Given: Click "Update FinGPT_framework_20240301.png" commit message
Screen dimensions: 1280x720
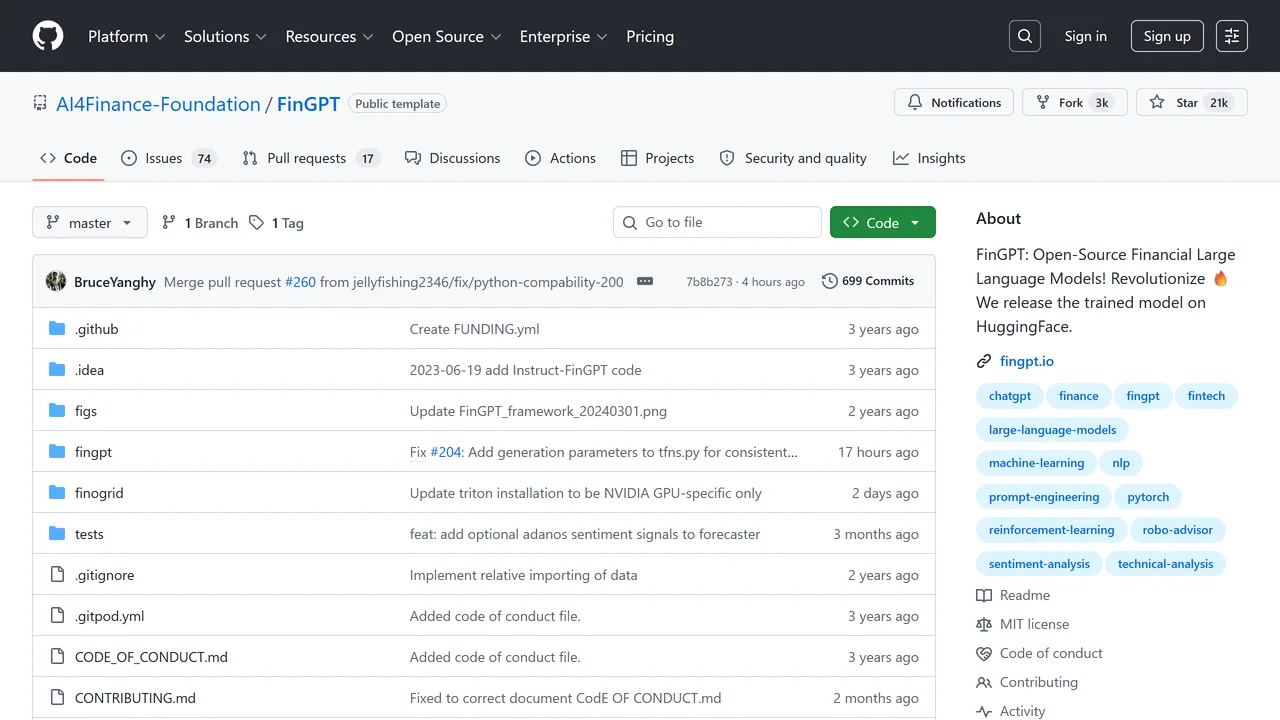Looking at the screenshot, I should [538, 411].
